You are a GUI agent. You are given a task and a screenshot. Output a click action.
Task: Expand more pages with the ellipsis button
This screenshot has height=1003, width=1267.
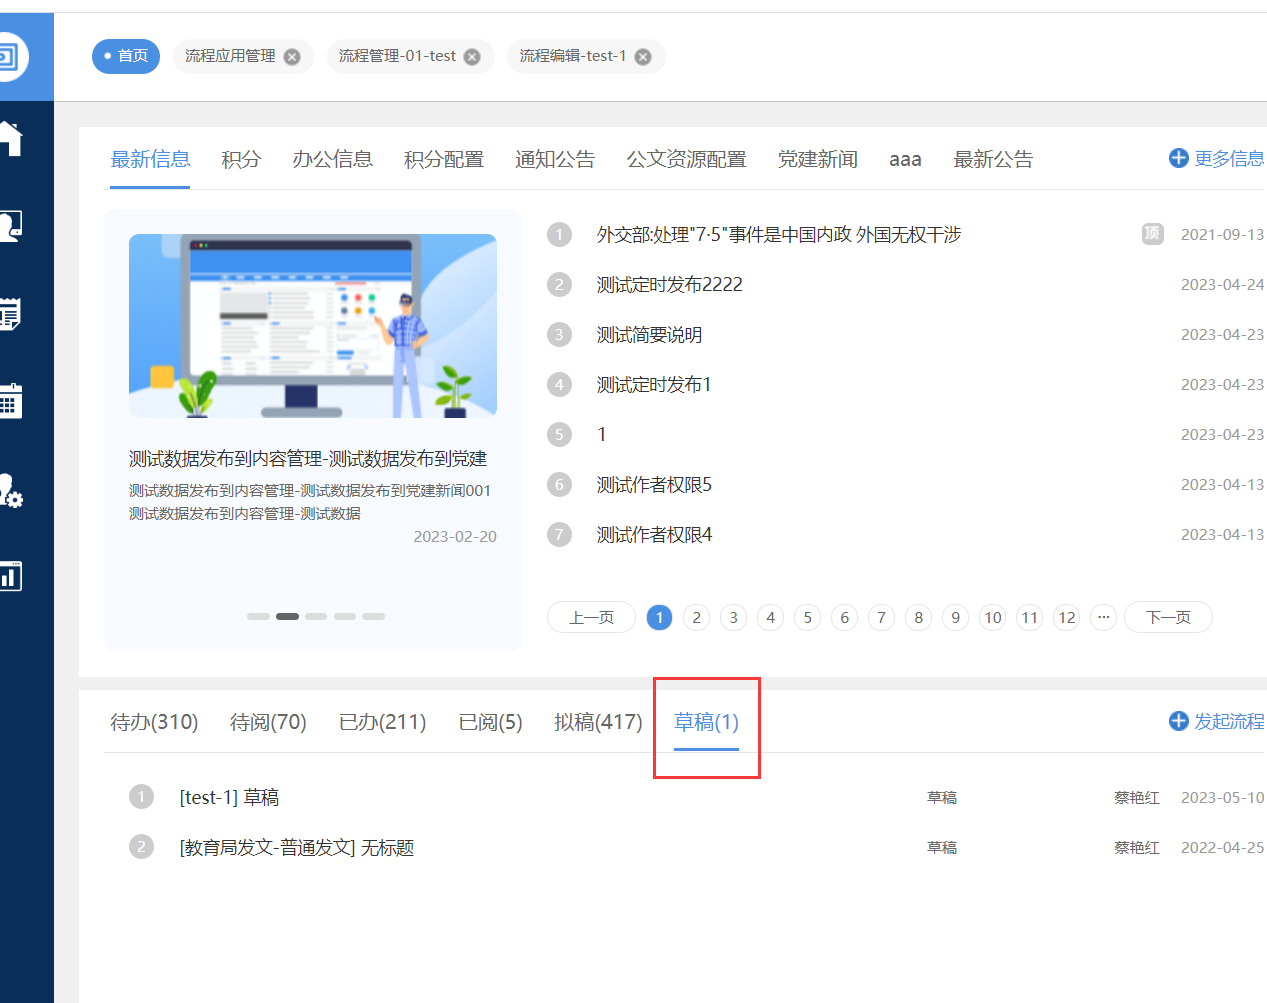coord(1103,617)
